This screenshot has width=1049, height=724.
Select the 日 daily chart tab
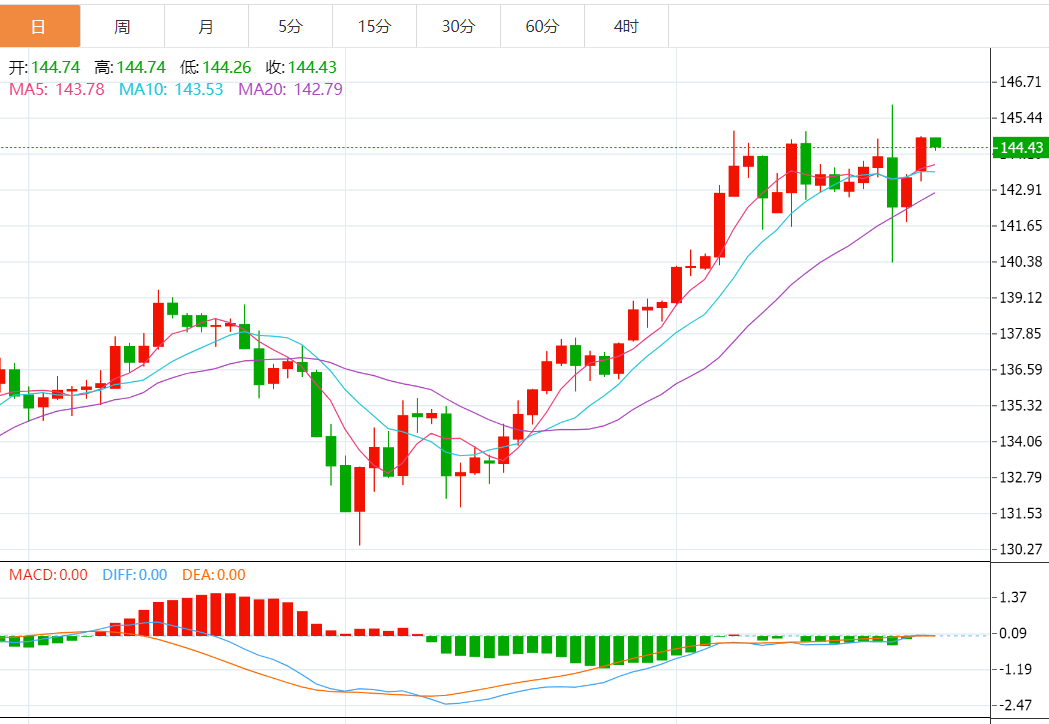tap(40, 26)
